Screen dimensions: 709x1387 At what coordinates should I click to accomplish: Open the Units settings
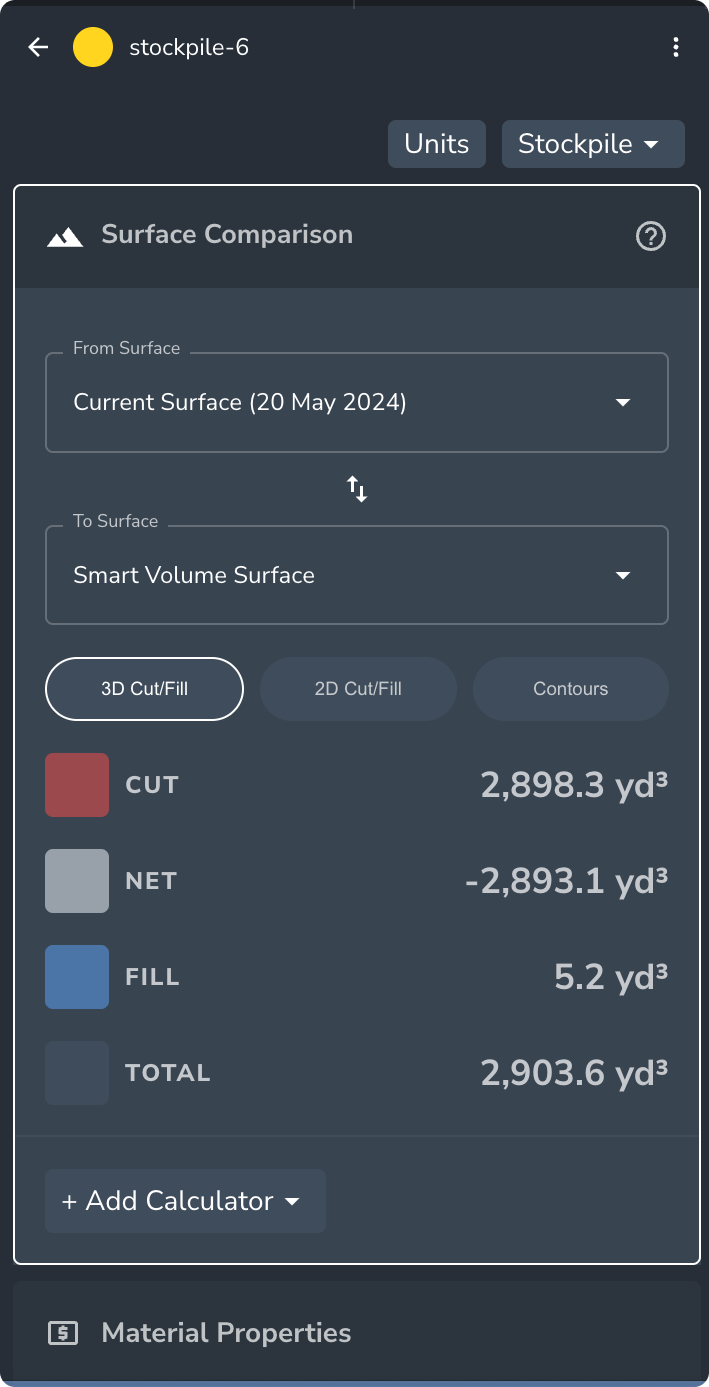pos(436,144)
